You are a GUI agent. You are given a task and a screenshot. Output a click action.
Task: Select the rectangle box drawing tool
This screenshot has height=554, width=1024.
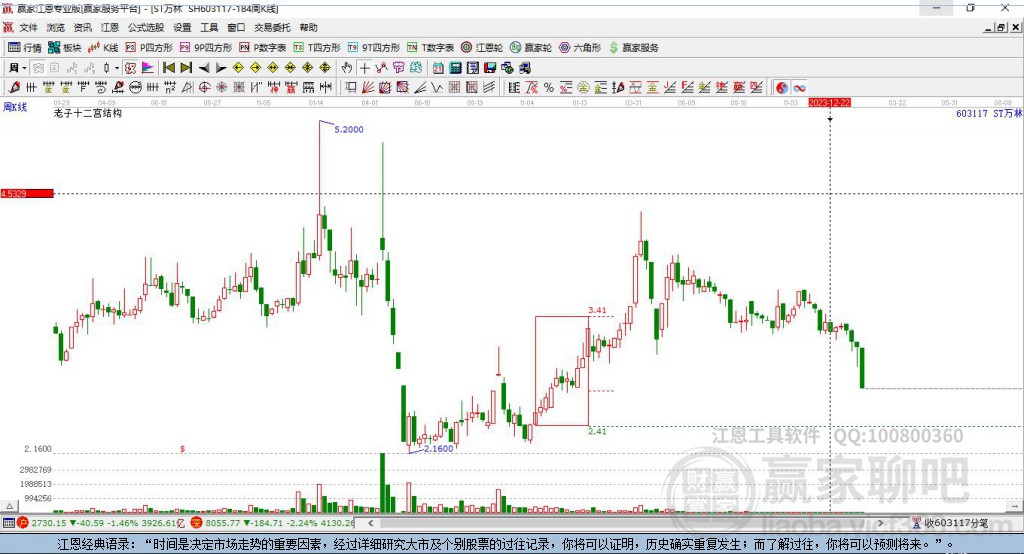click(350, 88)
